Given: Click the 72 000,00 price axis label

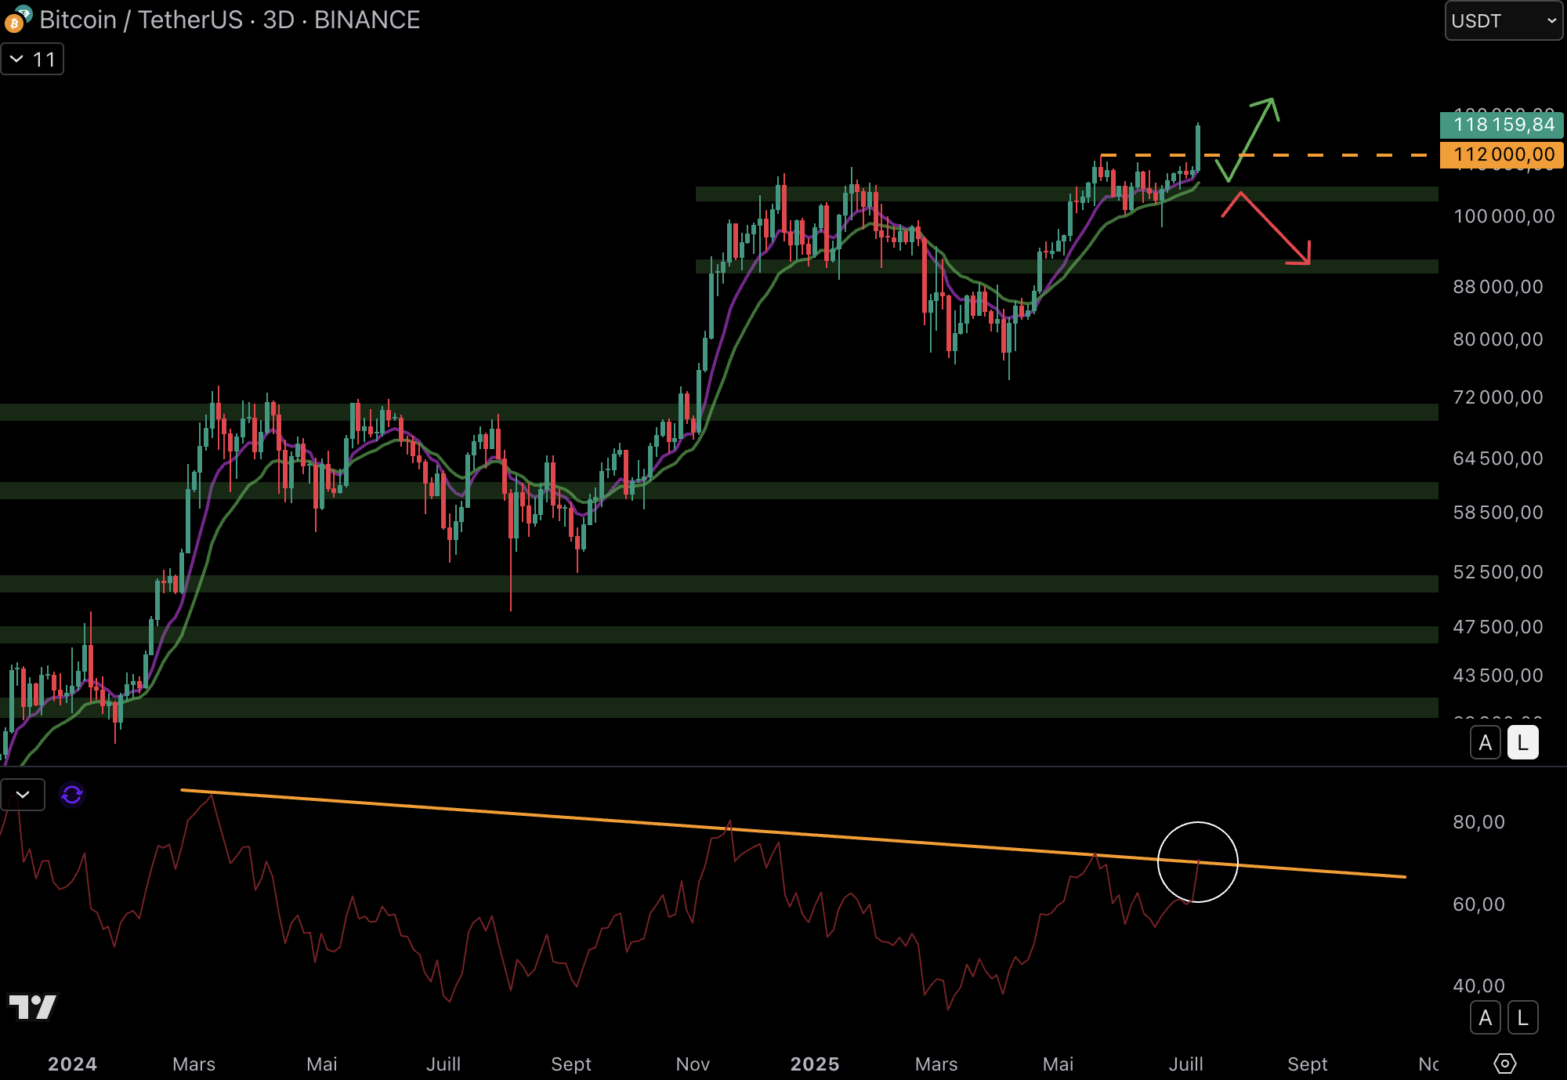Looking at the screenshot, I should (1498, 398).
